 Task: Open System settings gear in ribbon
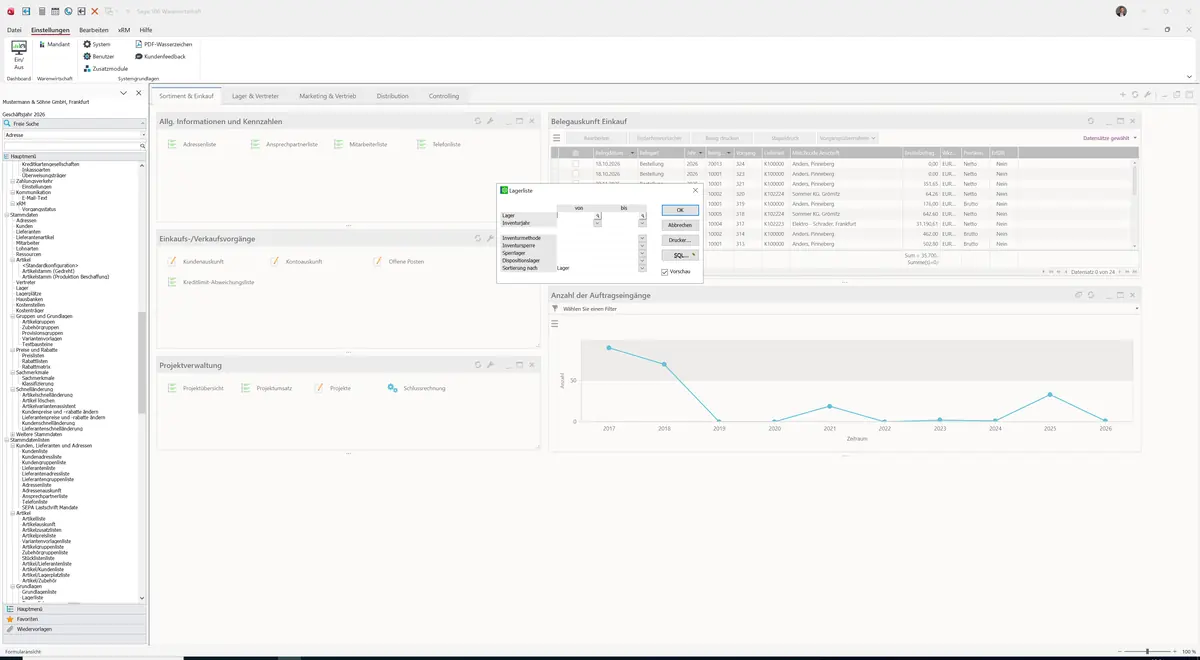pos(97,44)
